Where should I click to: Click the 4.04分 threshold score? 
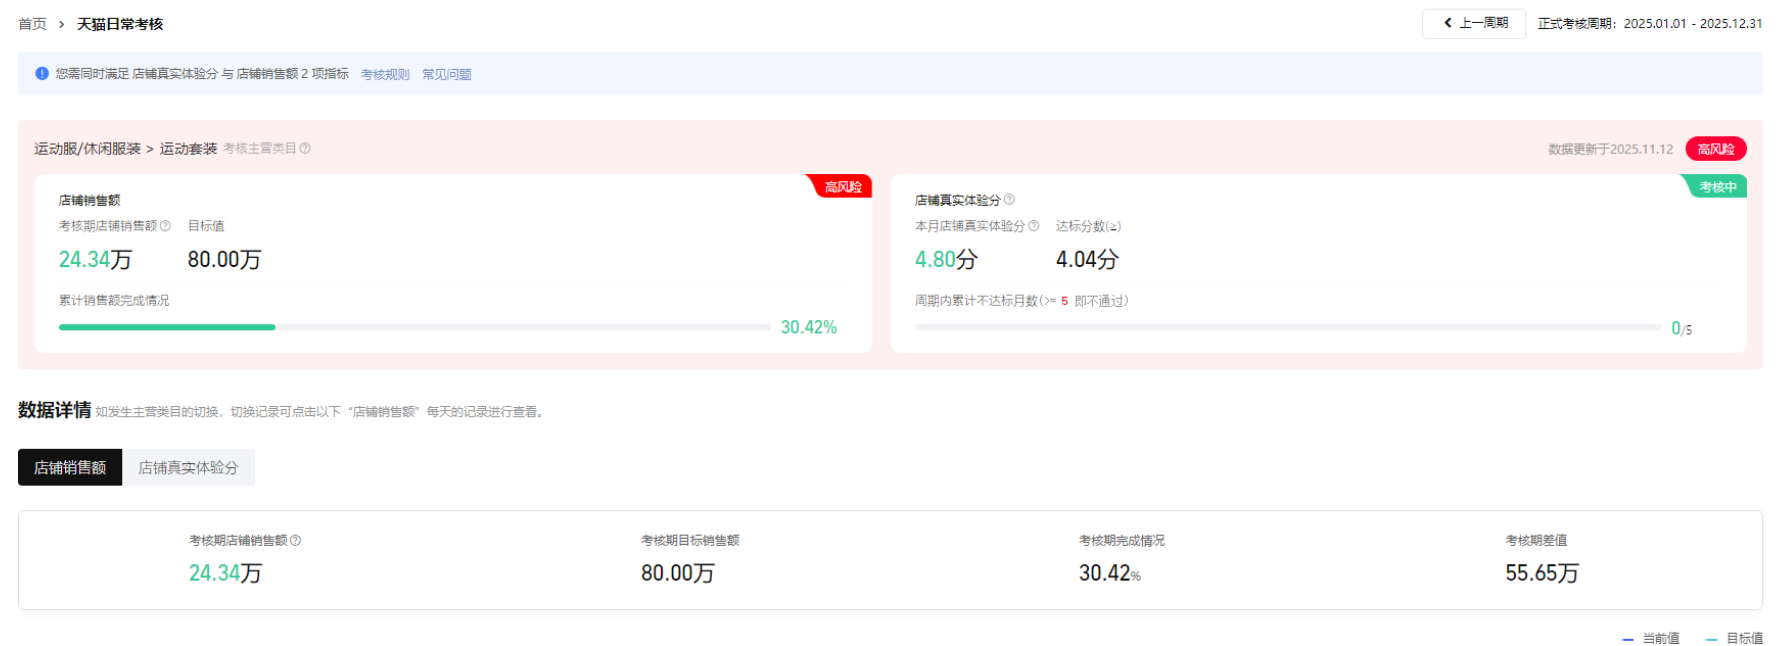[x=1087, y=259]
